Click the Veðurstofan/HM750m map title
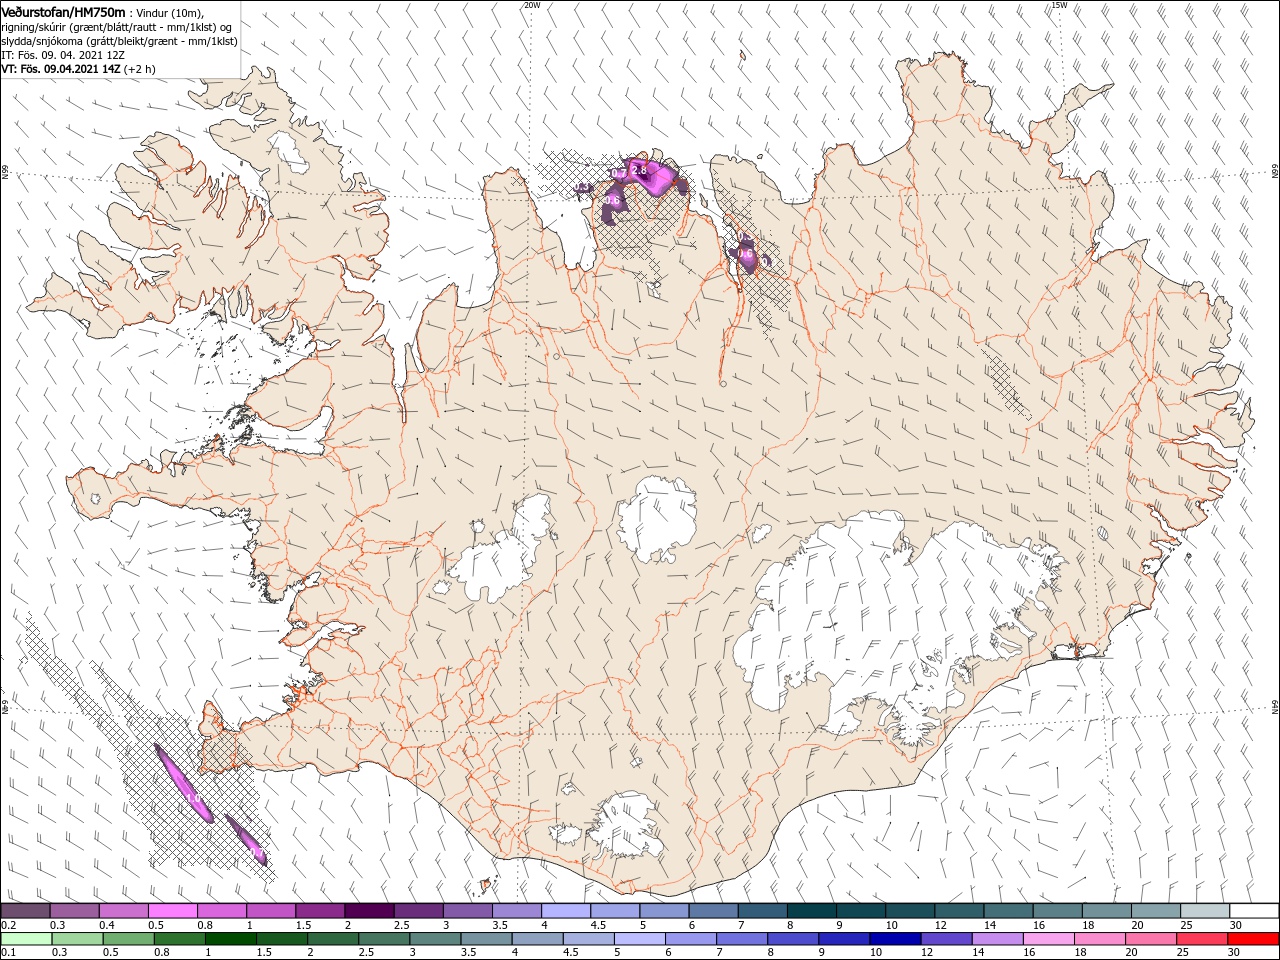Viewport: 1280px width, 960px height. [64, 11]
